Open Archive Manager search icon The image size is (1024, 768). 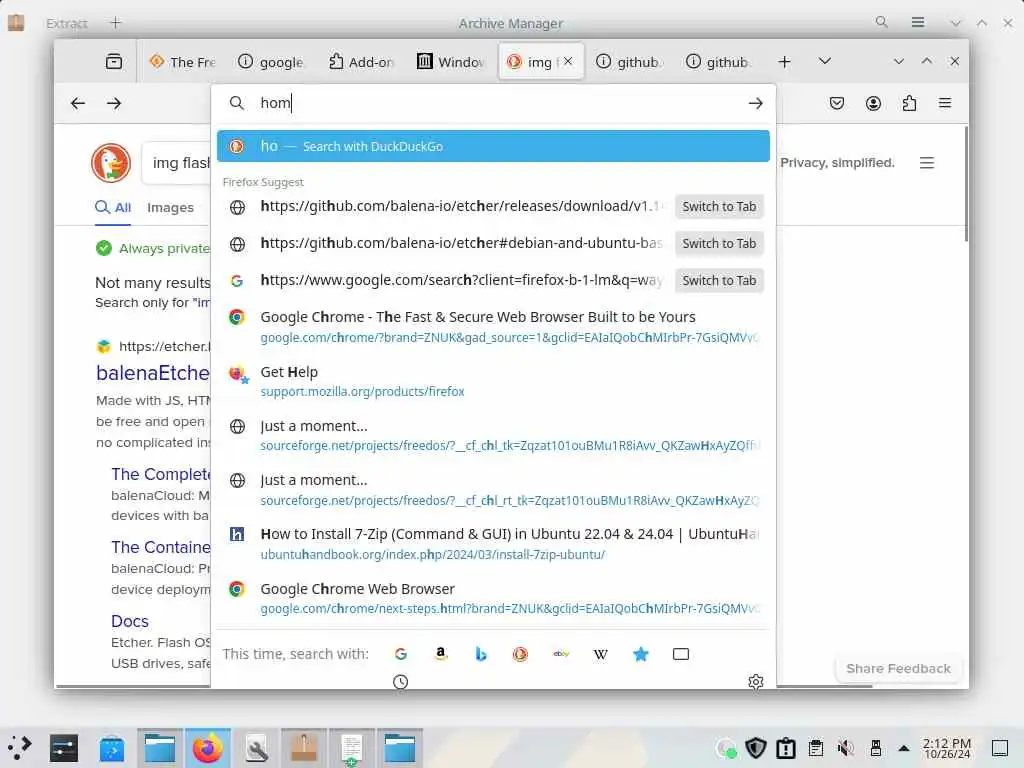click(882, 22)
